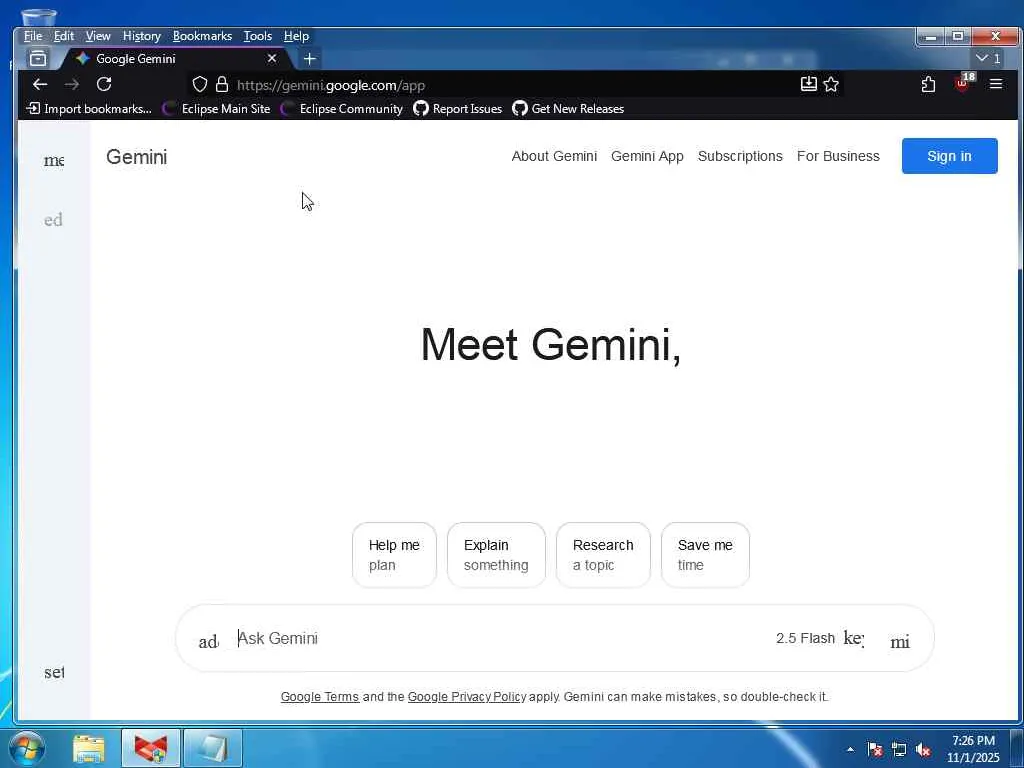Open the History menu
This screenshot has height=768, width=1024.
pyautogui.click(x=142, y=36)
